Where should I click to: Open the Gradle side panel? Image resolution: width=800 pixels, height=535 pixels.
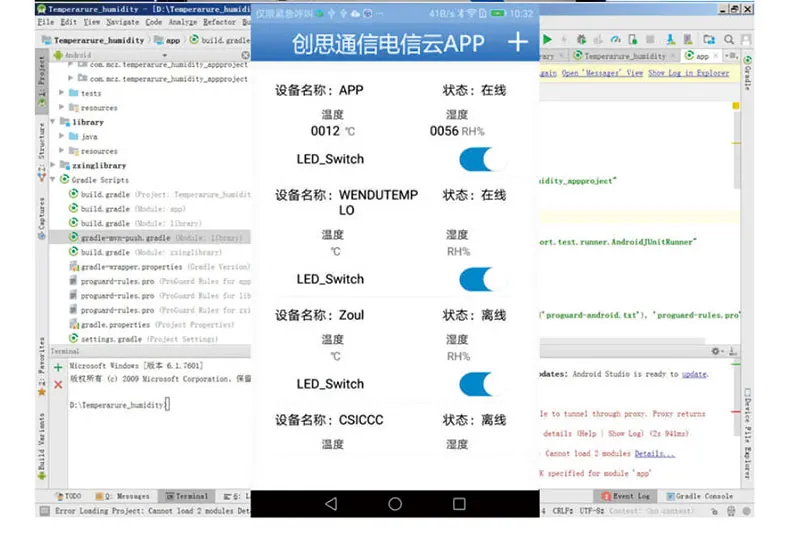coord(747,72)
